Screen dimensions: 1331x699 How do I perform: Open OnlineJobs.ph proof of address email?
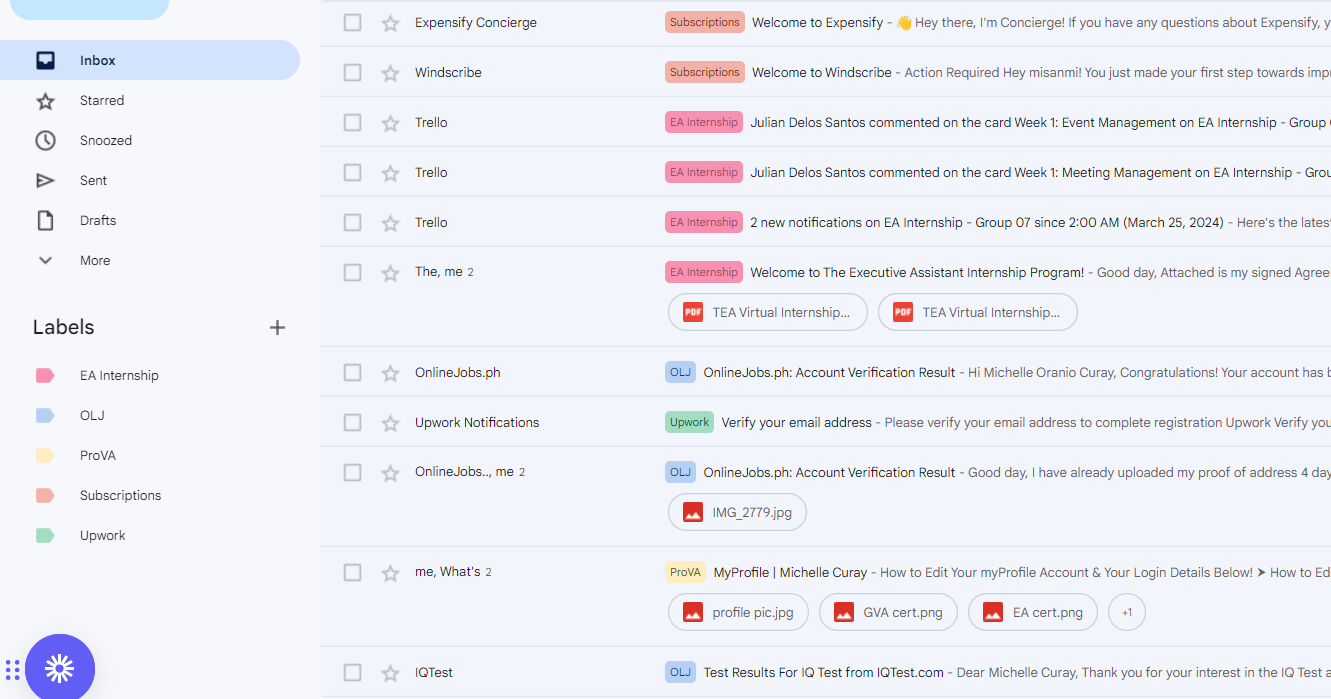825,472
